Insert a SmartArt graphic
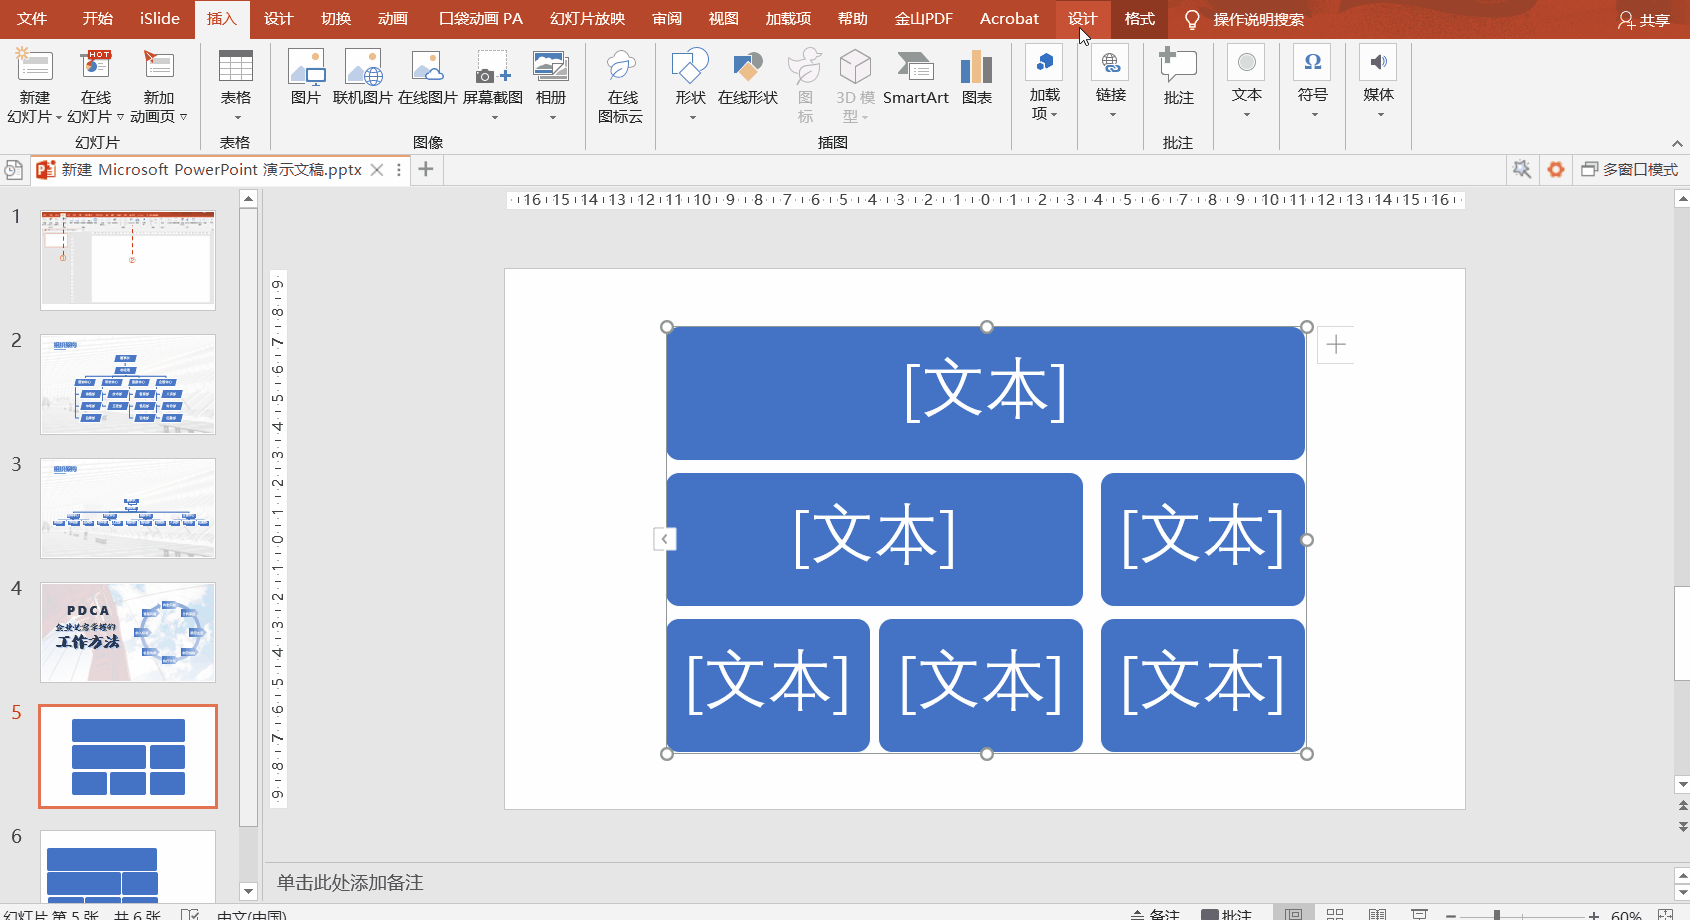The width and height of the screenshot is (1690, 920). pos(916,77)
